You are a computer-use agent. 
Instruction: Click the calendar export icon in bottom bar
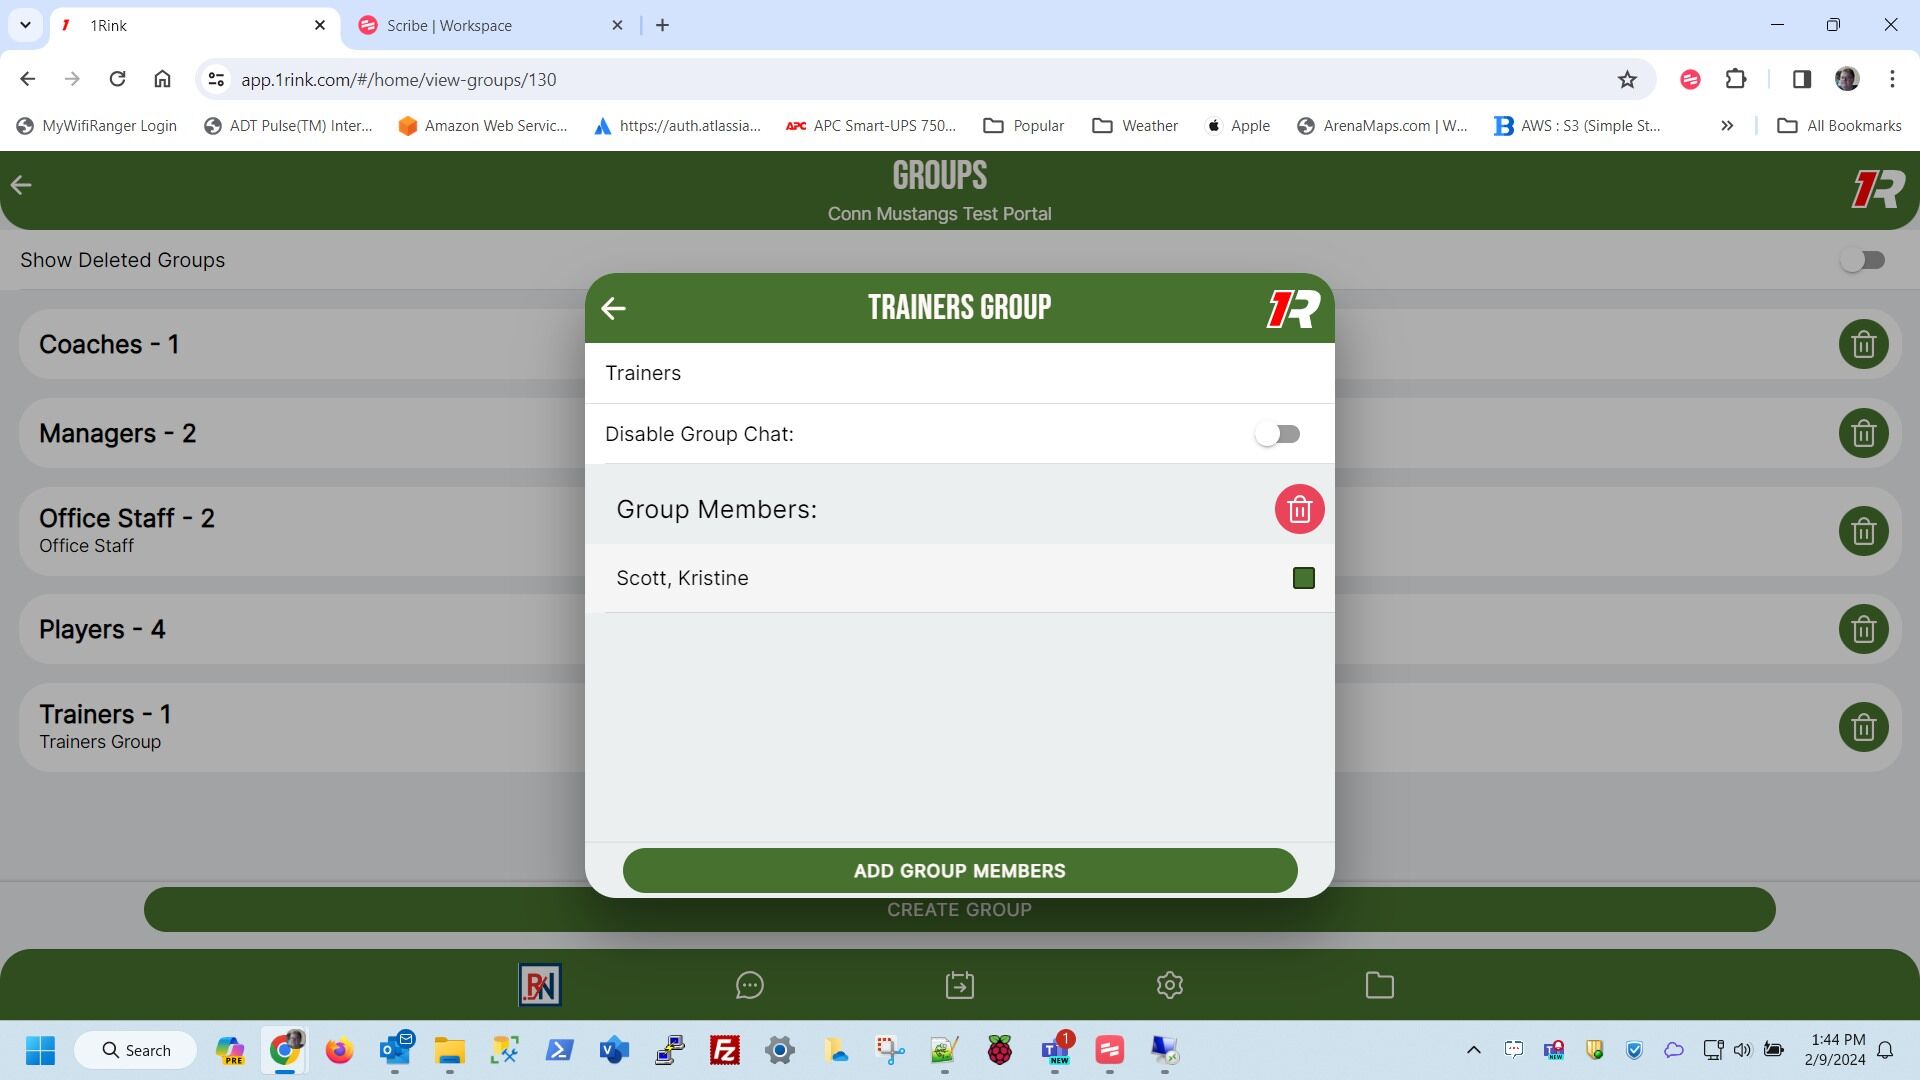[959, 986]
